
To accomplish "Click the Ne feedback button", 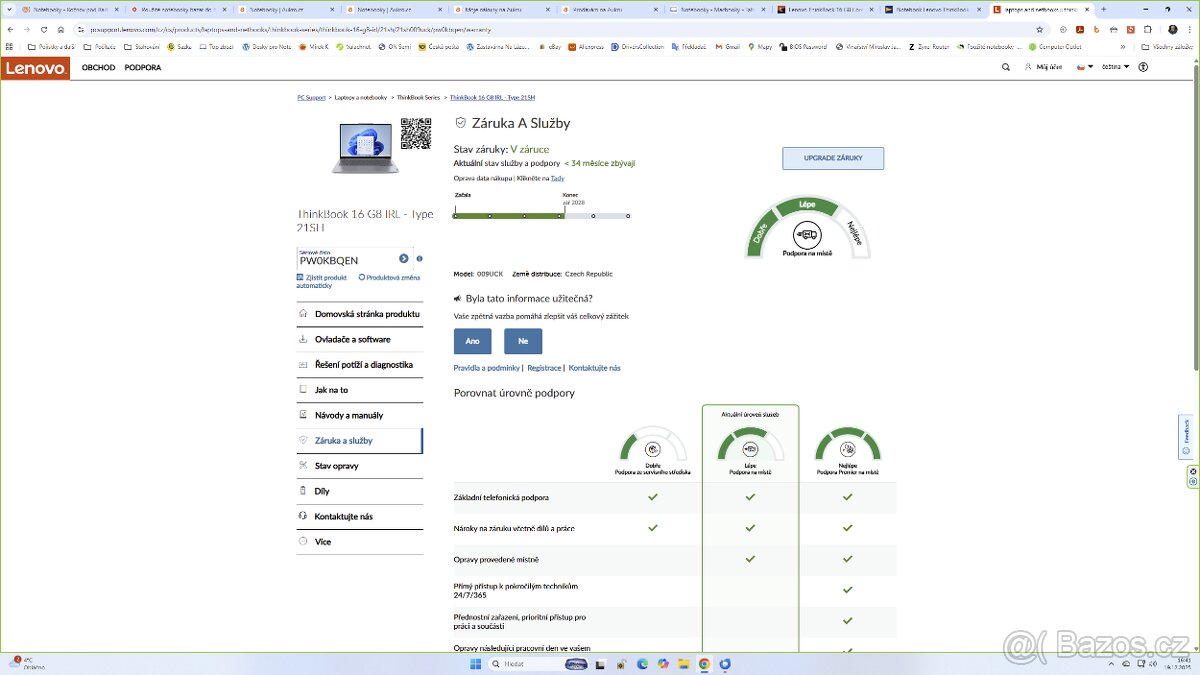I will point(522,341).
